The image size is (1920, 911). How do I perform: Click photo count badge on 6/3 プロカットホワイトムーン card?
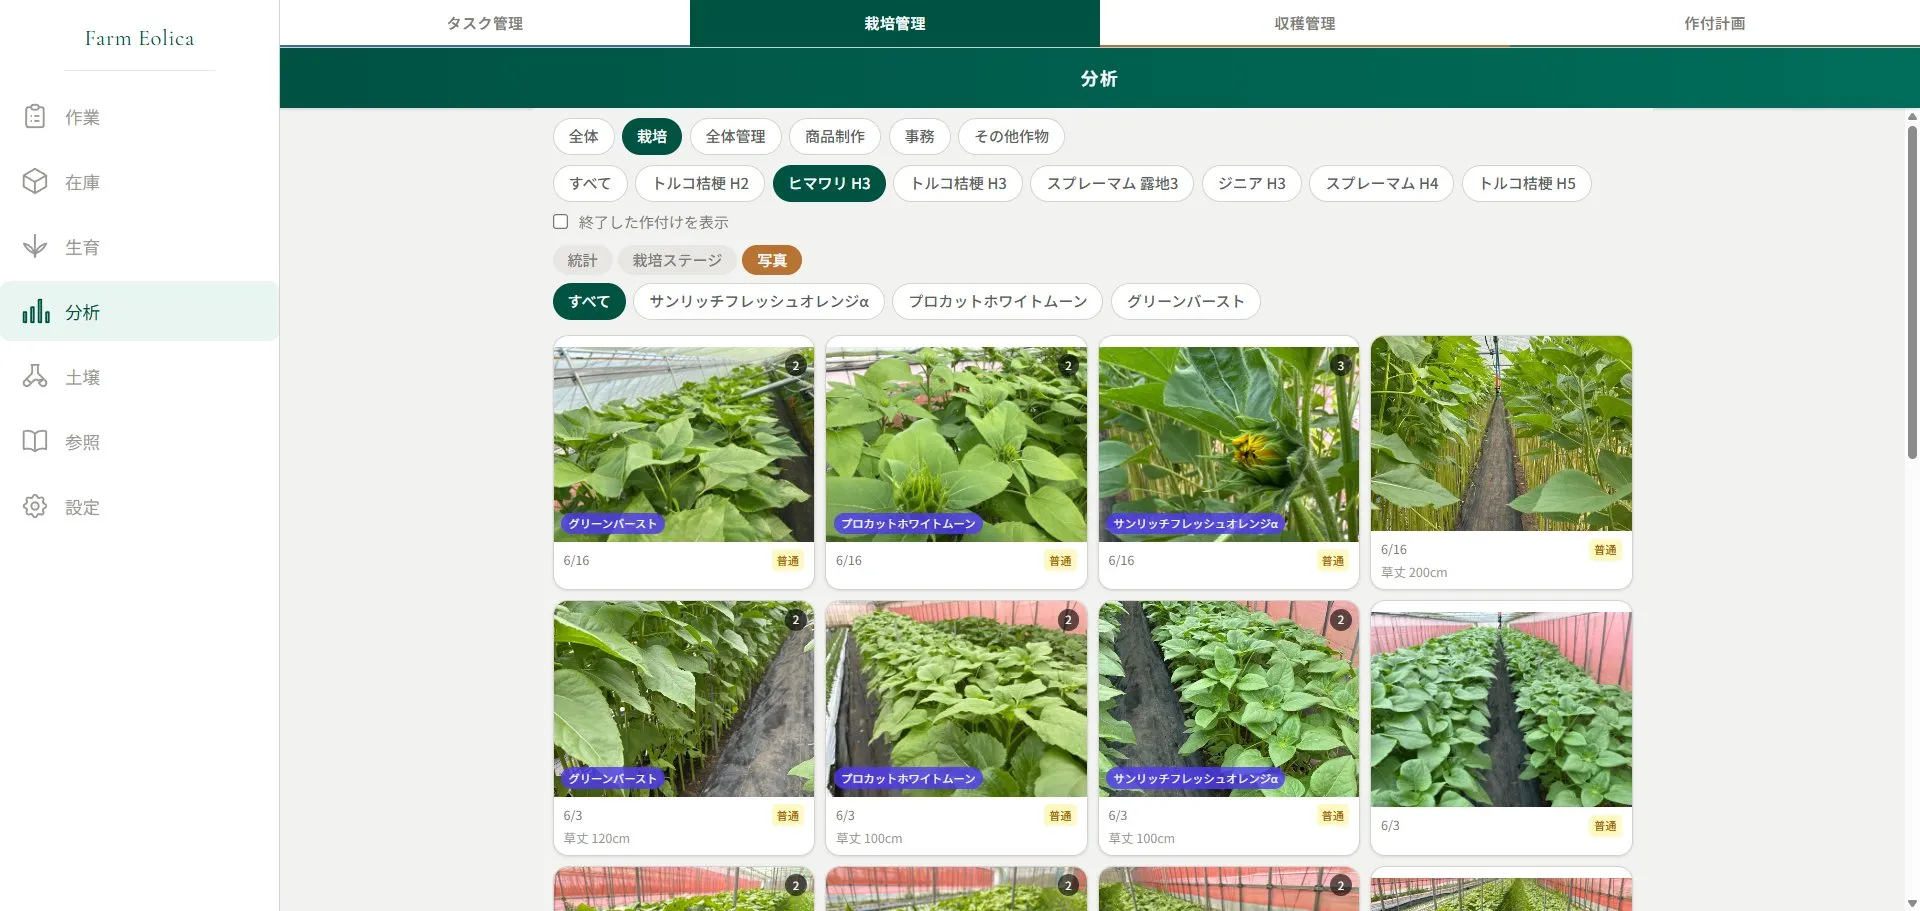click(1068, 620)
